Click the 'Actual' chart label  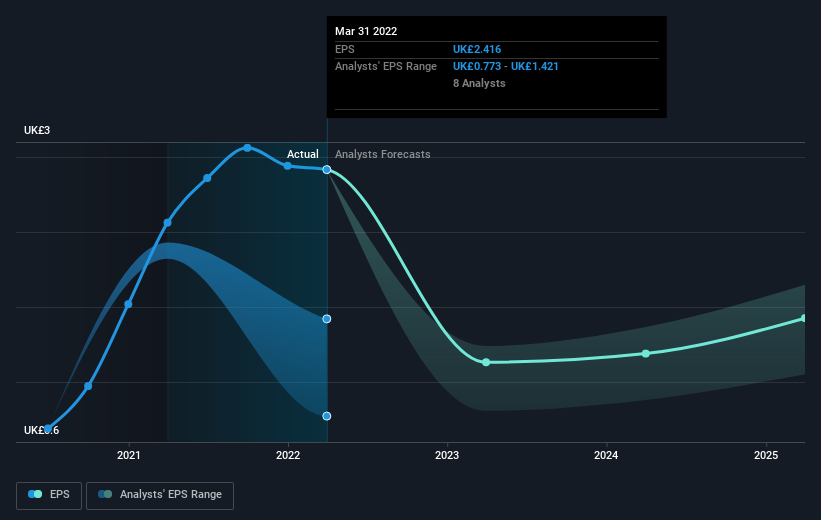point(303,154)
